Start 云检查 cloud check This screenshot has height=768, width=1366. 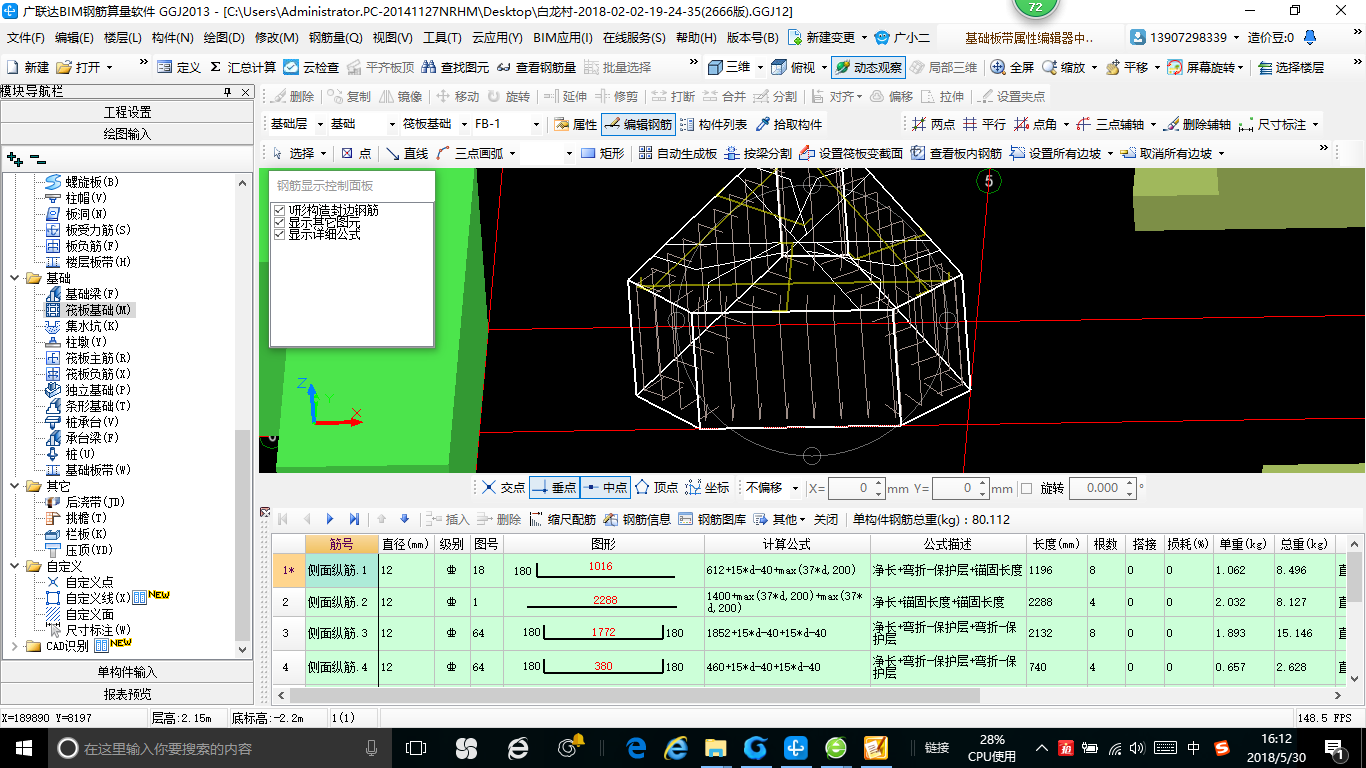312,67
